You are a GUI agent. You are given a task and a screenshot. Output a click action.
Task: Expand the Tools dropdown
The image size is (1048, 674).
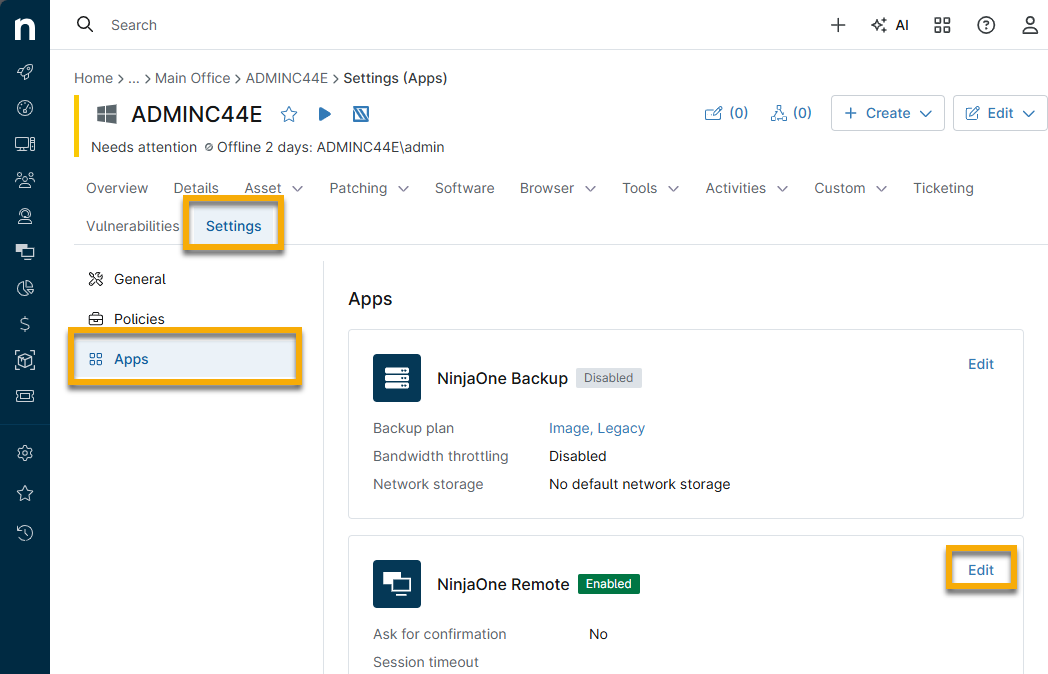[x=650, y=188]
